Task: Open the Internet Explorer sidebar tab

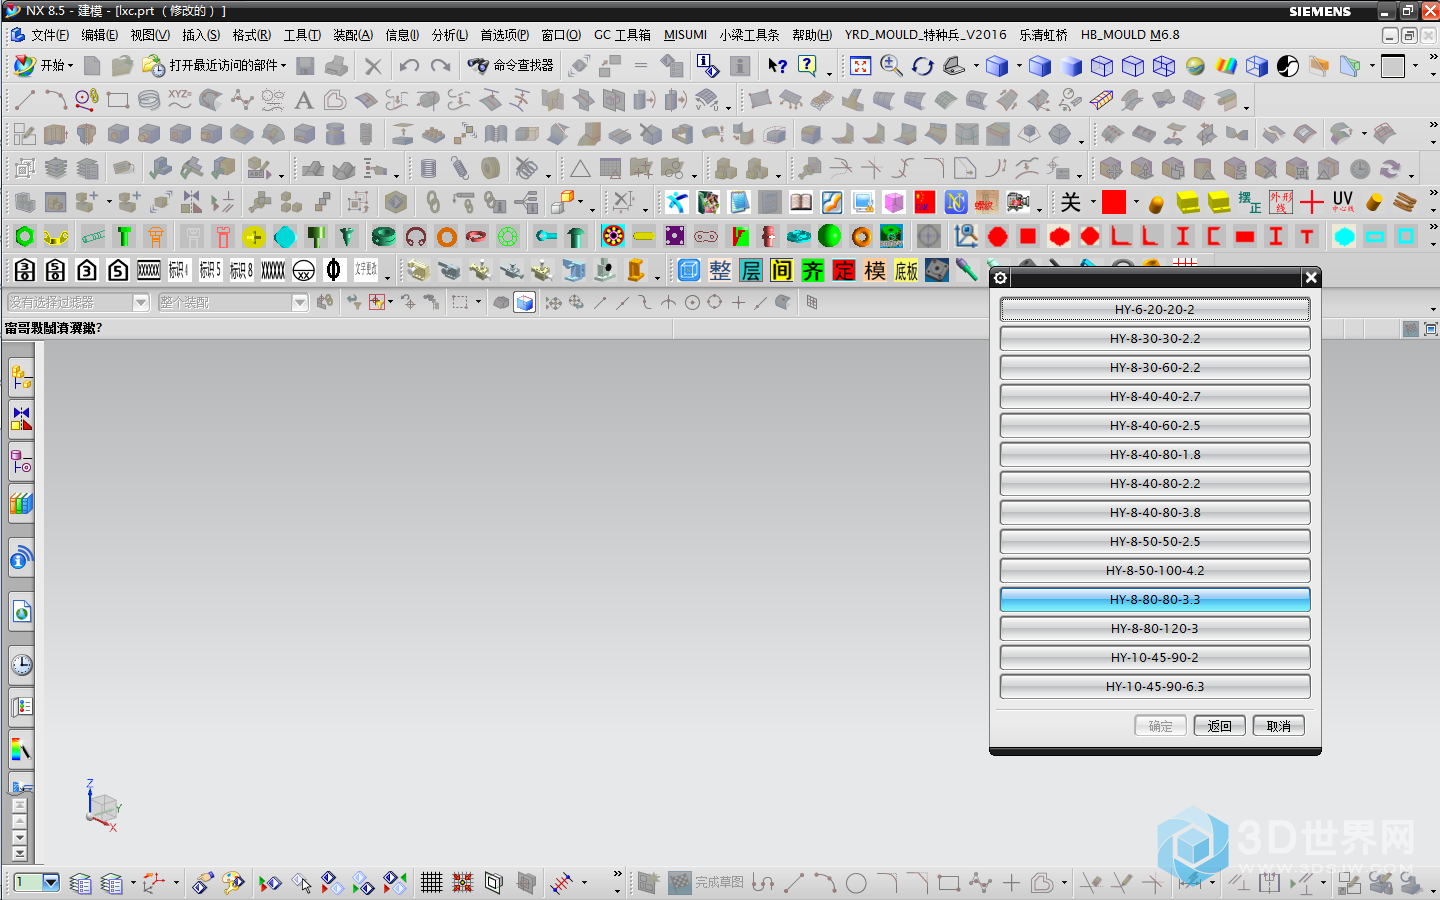Action: tap(21, 612)
